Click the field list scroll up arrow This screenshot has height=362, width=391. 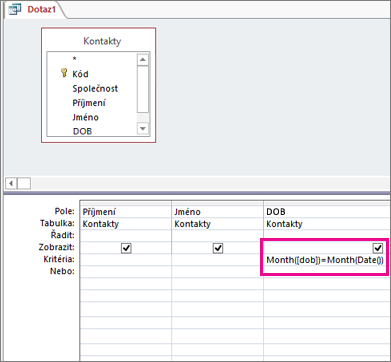(x=143, y=60)
